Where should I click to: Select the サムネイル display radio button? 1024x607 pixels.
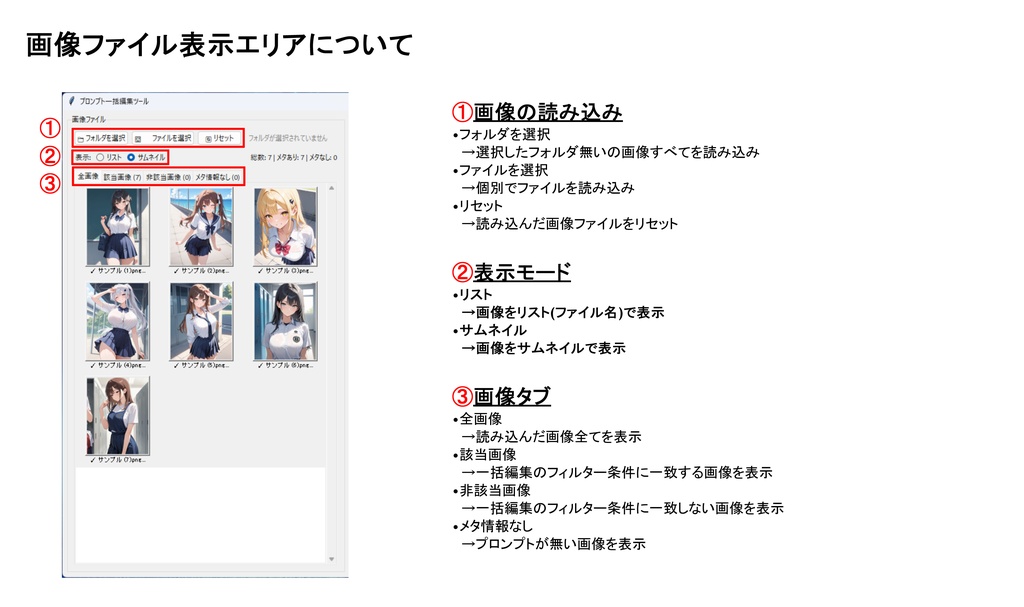pyautogui.click(x=131, y=157)
